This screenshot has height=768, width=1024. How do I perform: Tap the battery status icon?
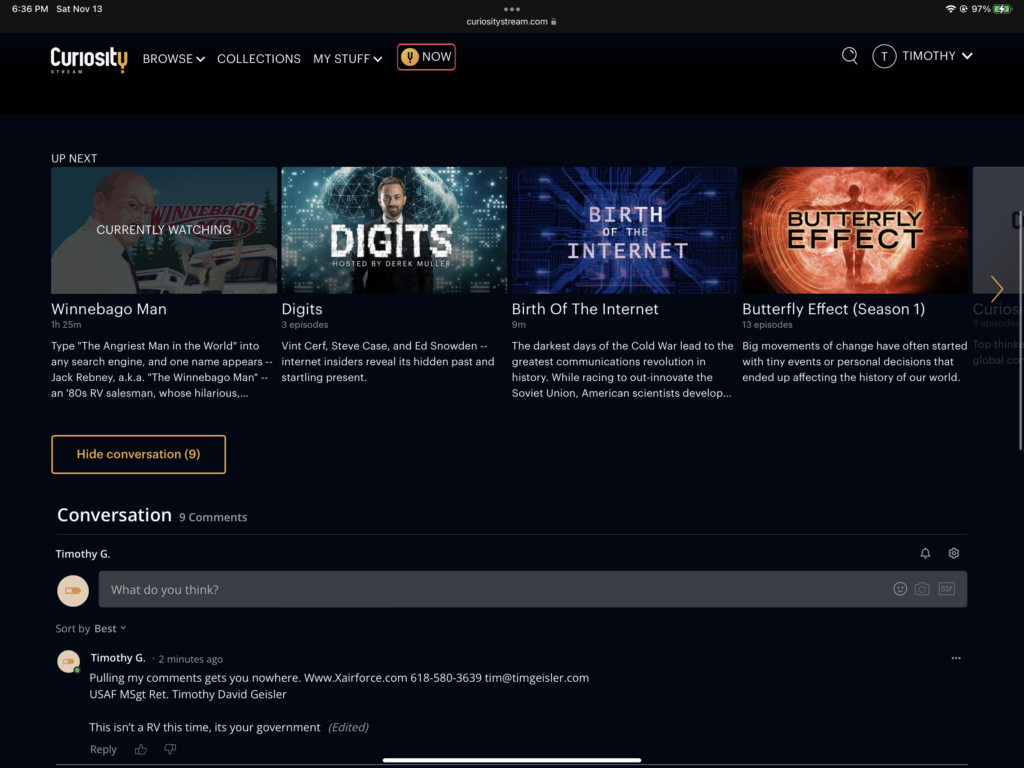(1002, 9)
